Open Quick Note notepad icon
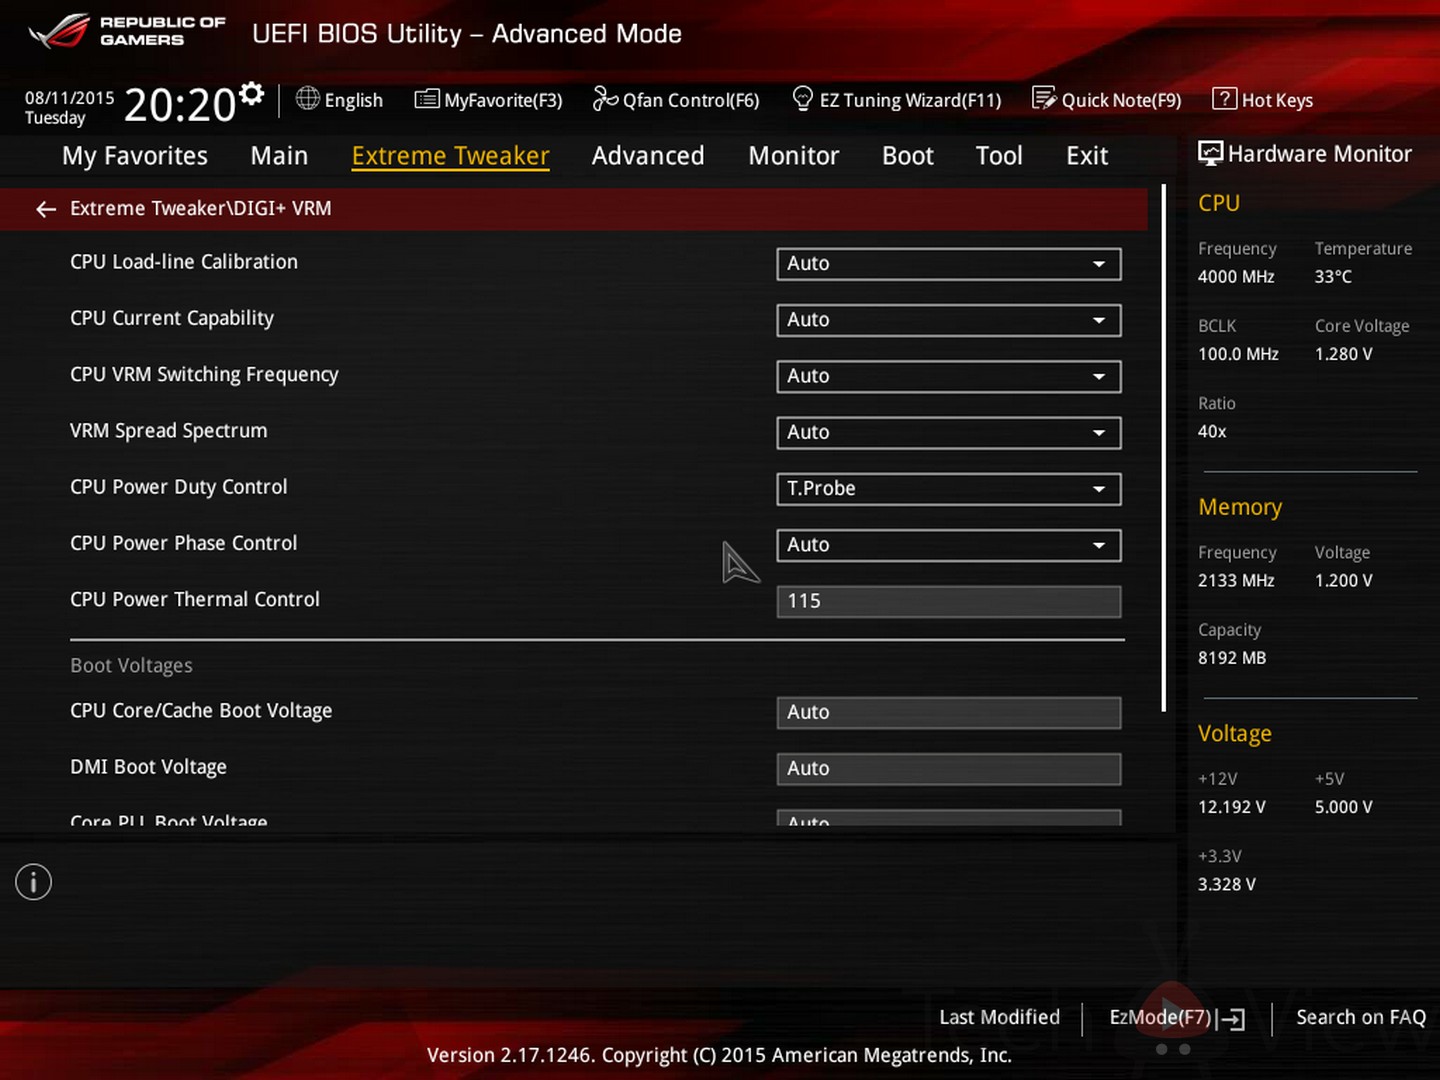 1044,98
